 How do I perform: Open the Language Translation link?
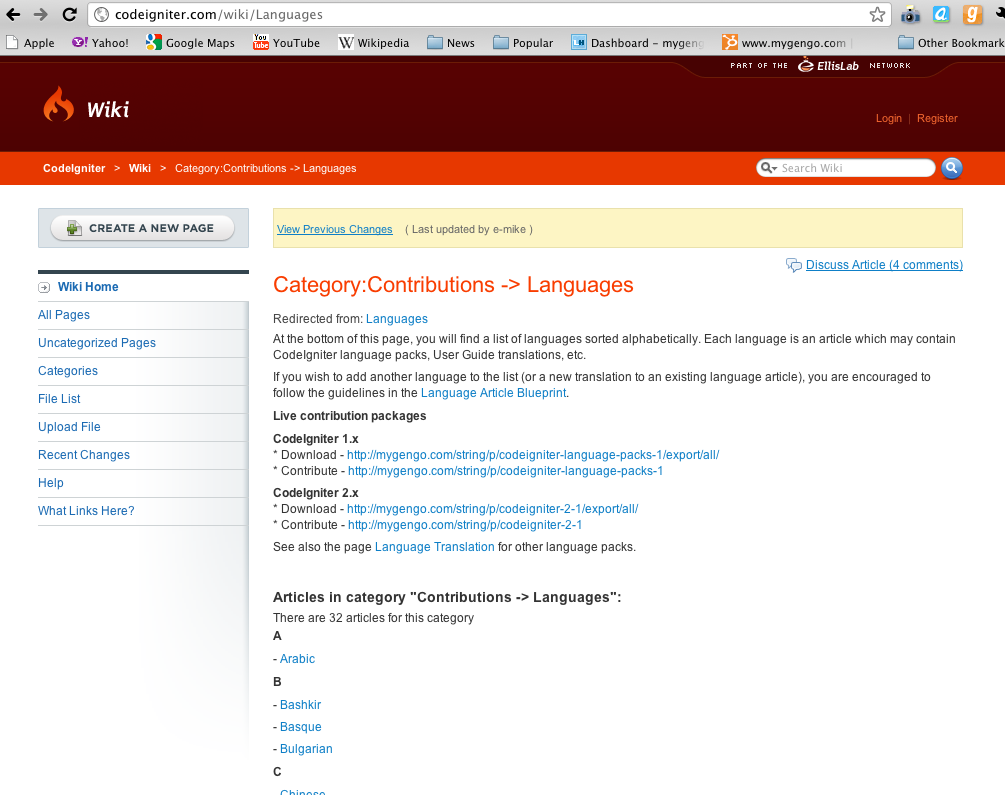435,547
